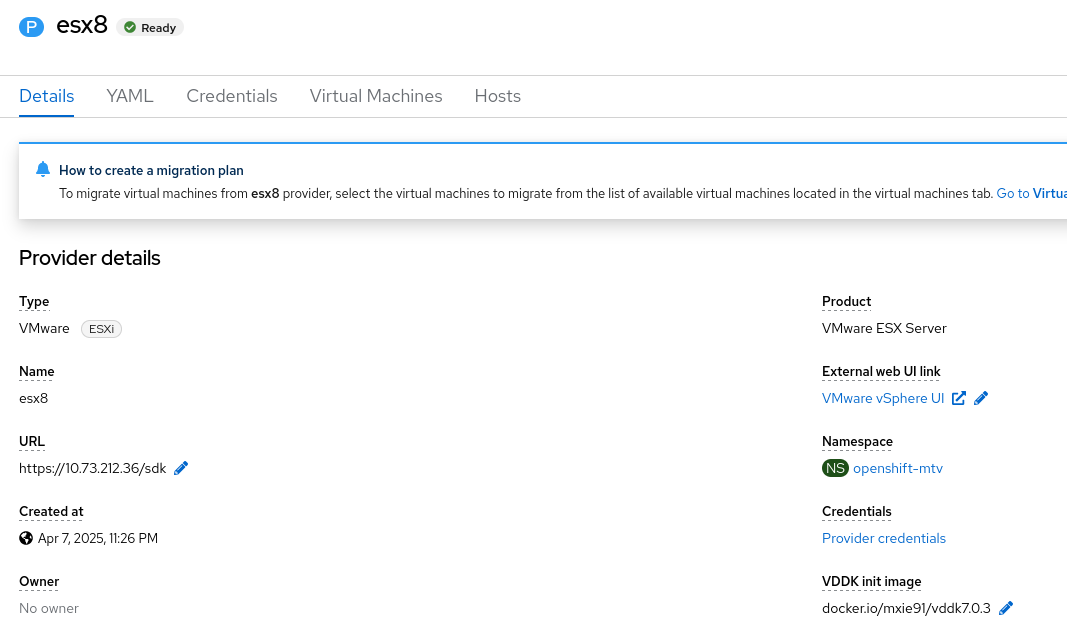
Task: Open the Credentials tab
Action: pos(232,96)
